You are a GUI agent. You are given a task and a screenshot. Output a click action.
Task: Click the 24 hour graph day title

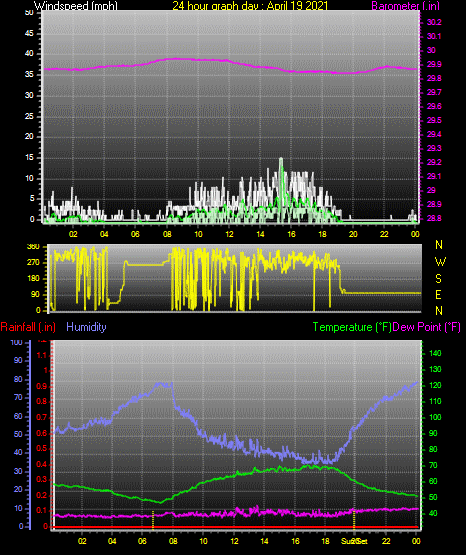(250, 6)
